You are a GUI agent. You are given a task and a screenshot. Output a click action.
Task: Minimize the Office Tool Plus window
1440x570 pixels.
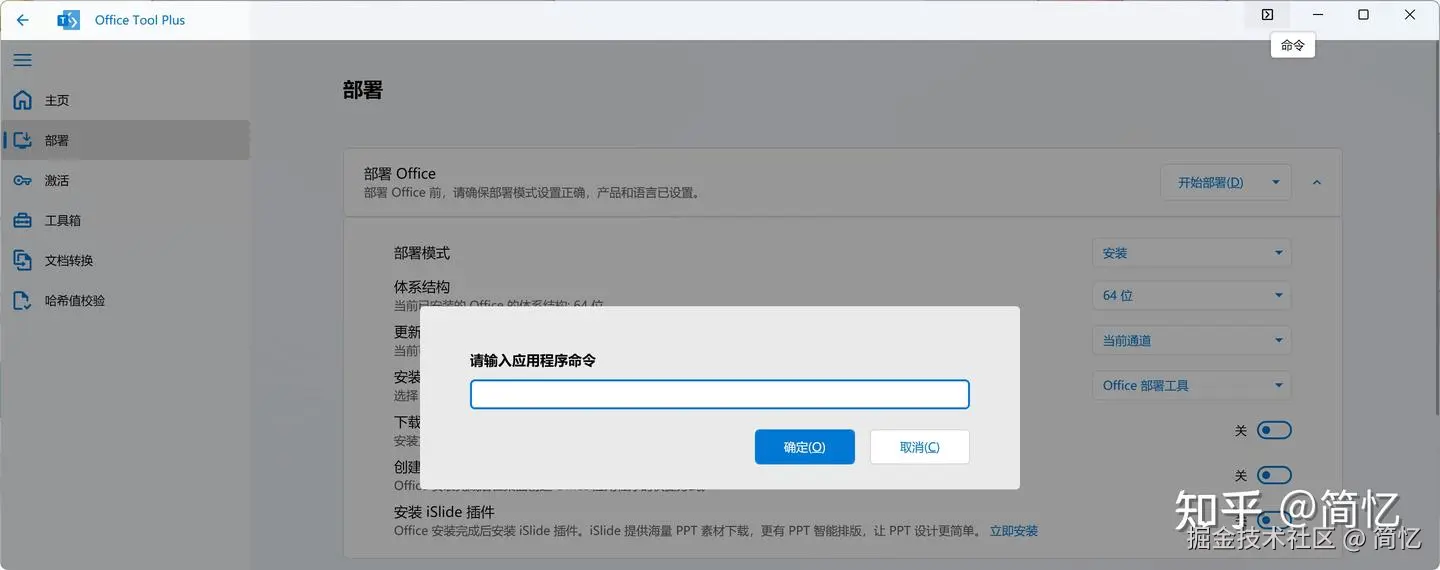(x=1318, y=15)
